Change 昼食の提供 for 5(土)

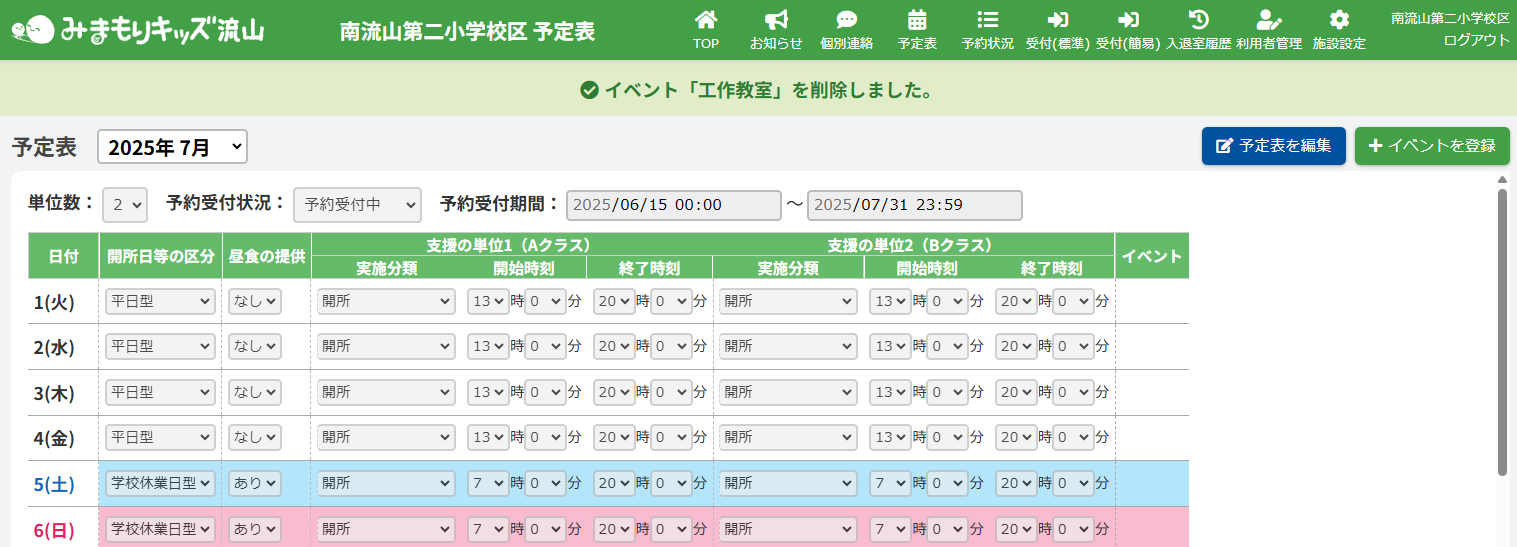[x=255, y=483]
